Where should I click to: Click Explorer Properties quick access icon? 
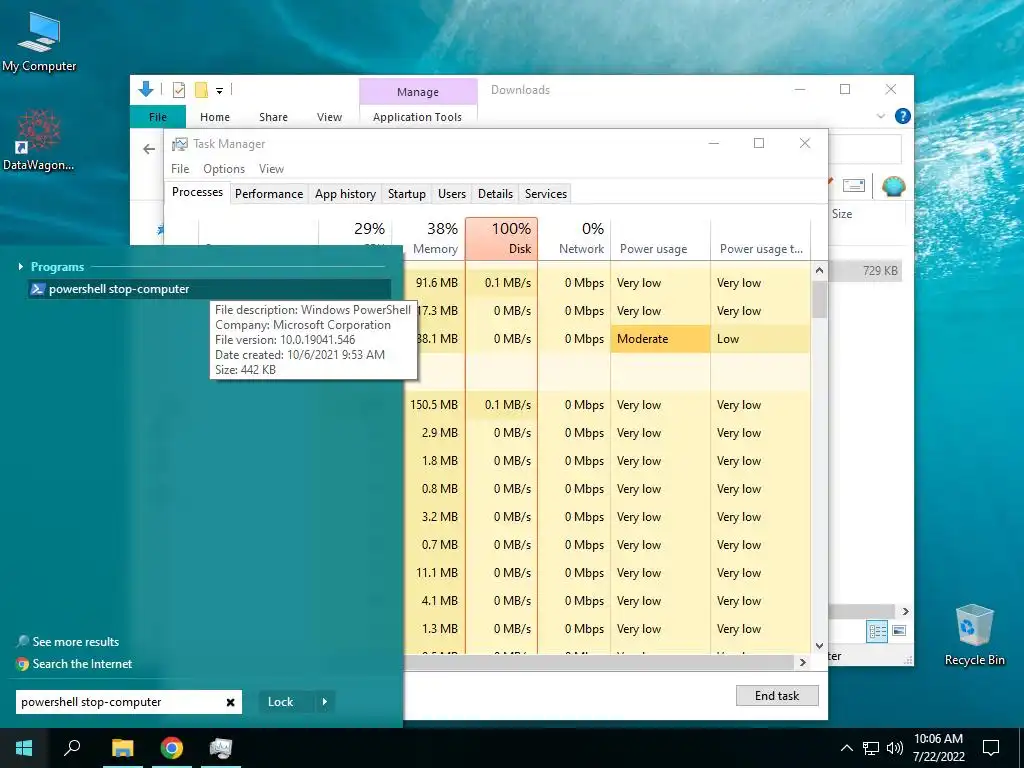click(178, 90)
